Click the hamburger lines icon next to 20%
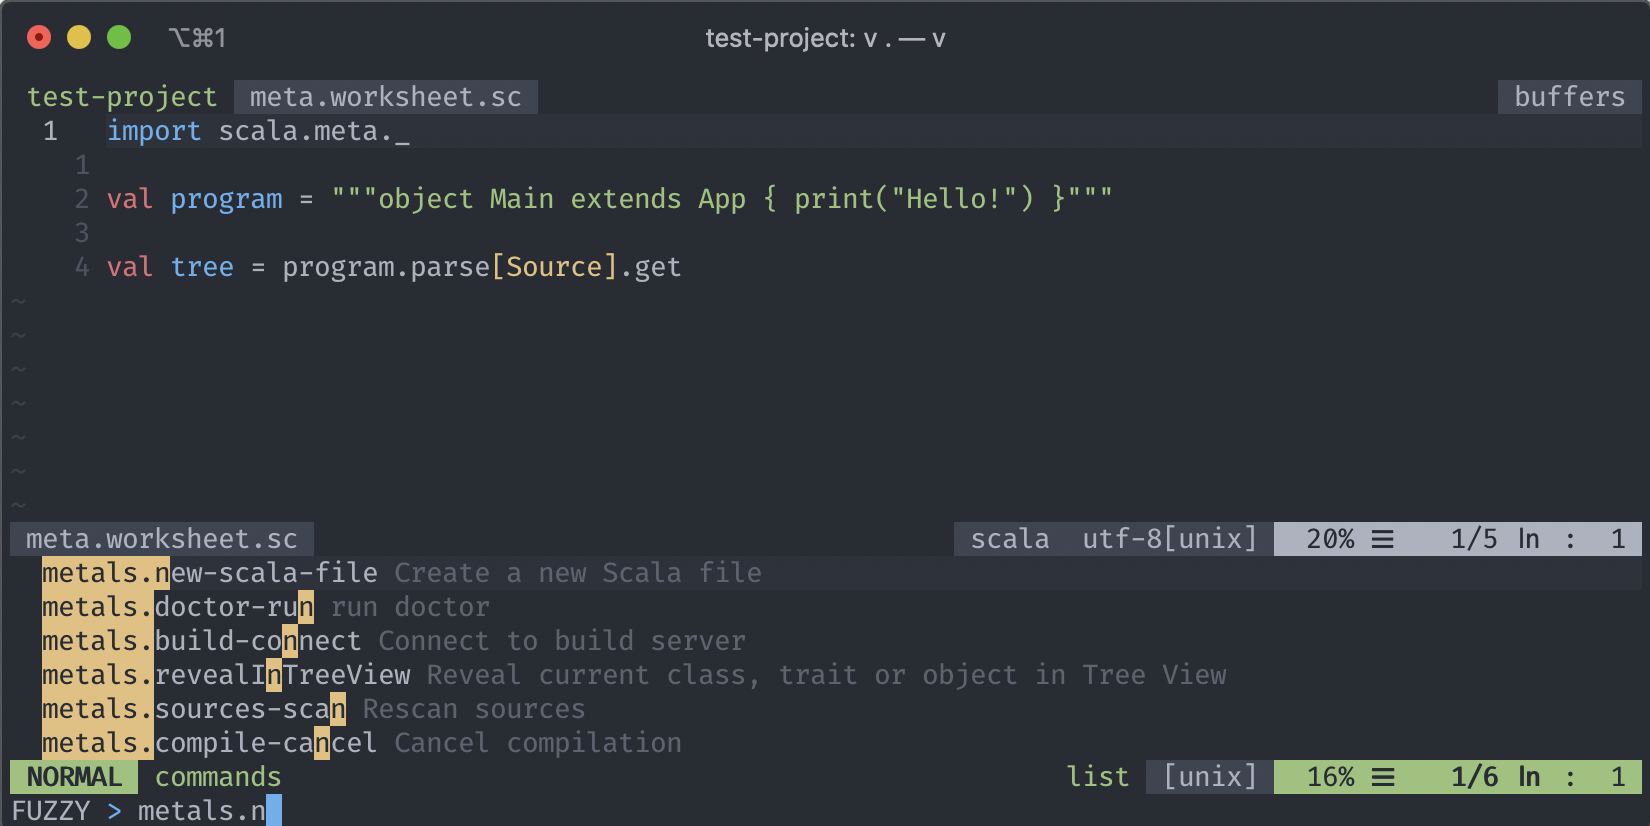 (x=1383, y=539)
